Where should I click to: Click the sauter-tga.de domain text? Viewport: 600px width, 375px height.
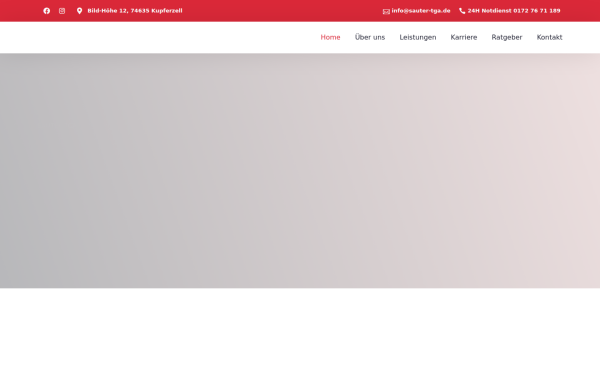[429, 11]
